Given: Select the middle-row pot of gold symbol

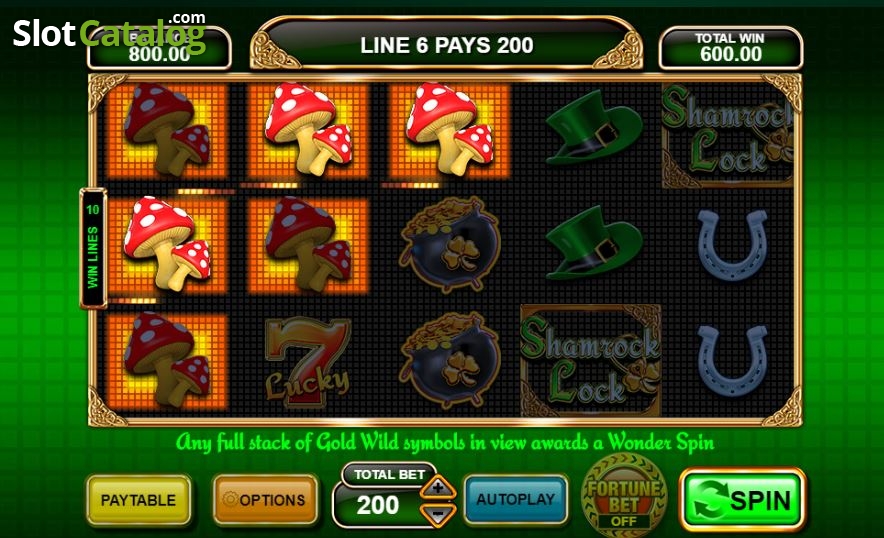Looking at the screenshot, I should click(449, 244).
